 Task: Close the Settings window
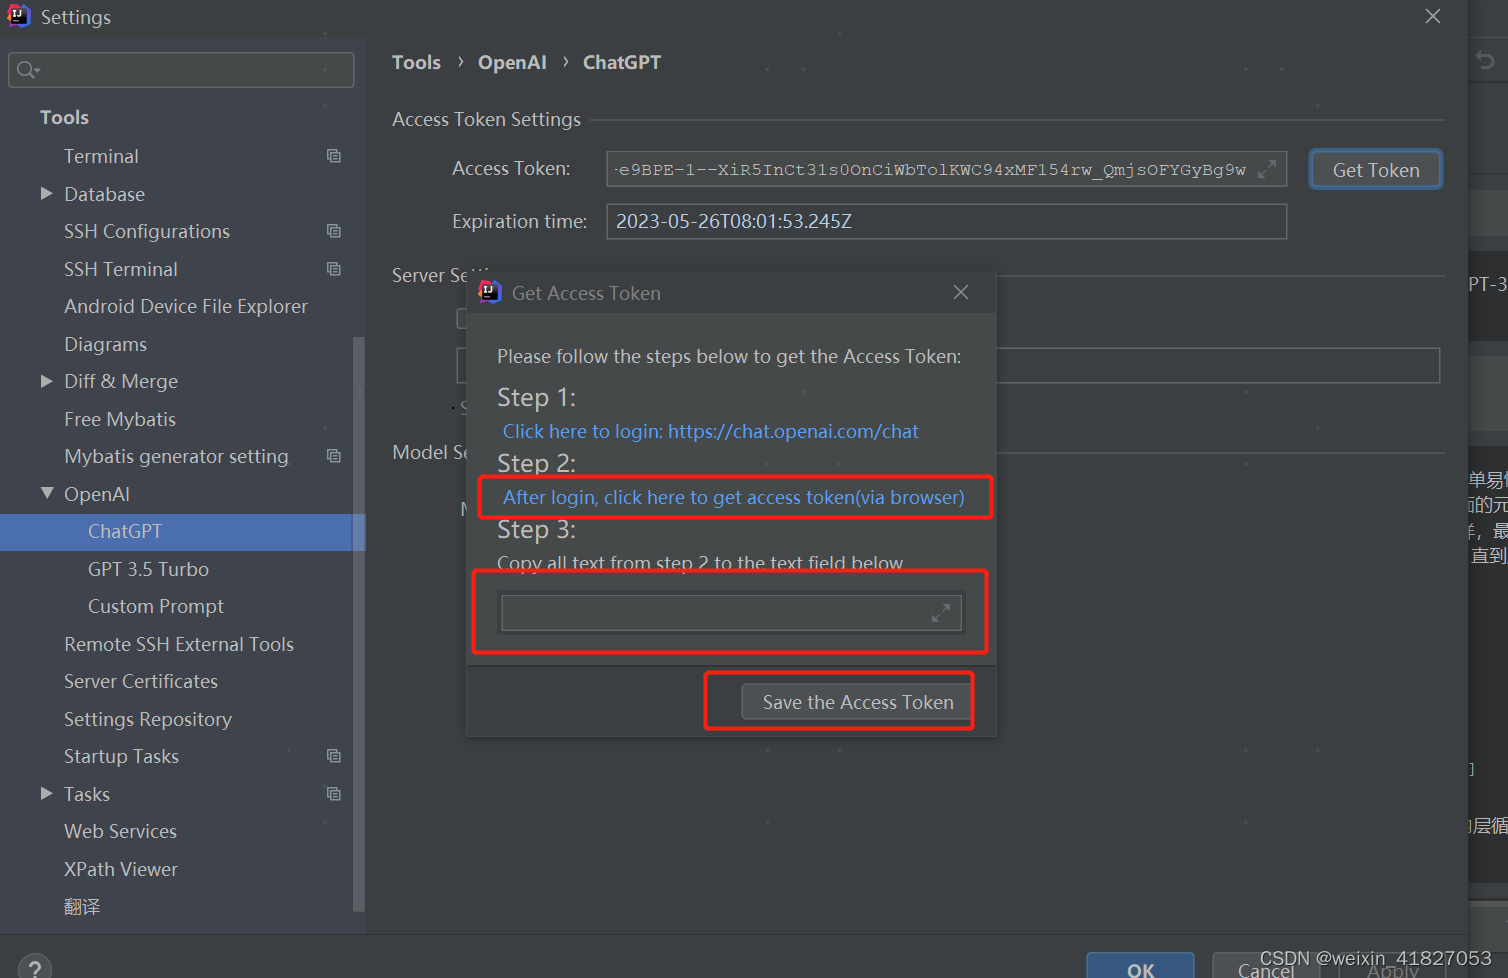[x=1433, y=16]
